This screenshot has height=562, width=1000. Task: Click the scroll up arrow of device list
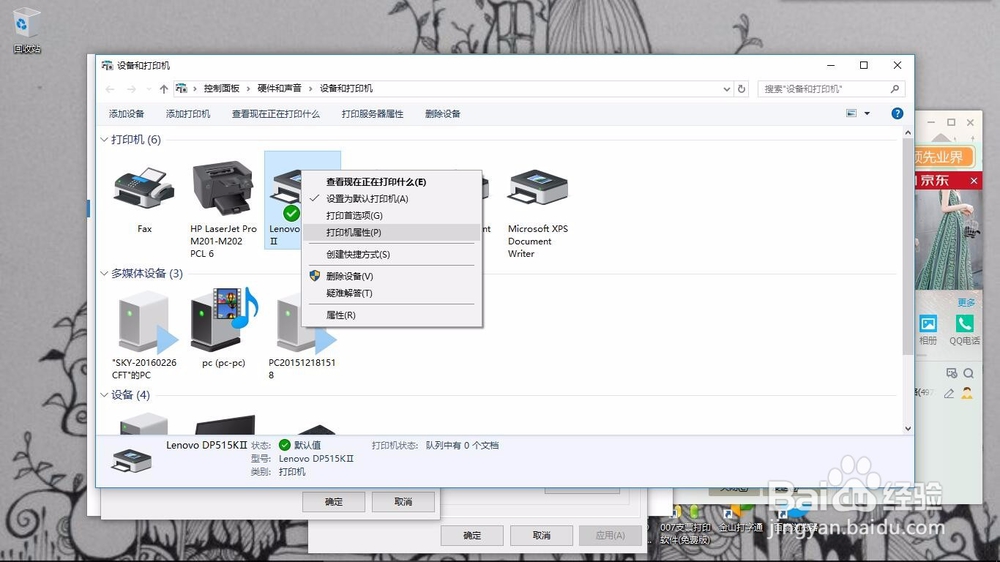click(908, 133)
